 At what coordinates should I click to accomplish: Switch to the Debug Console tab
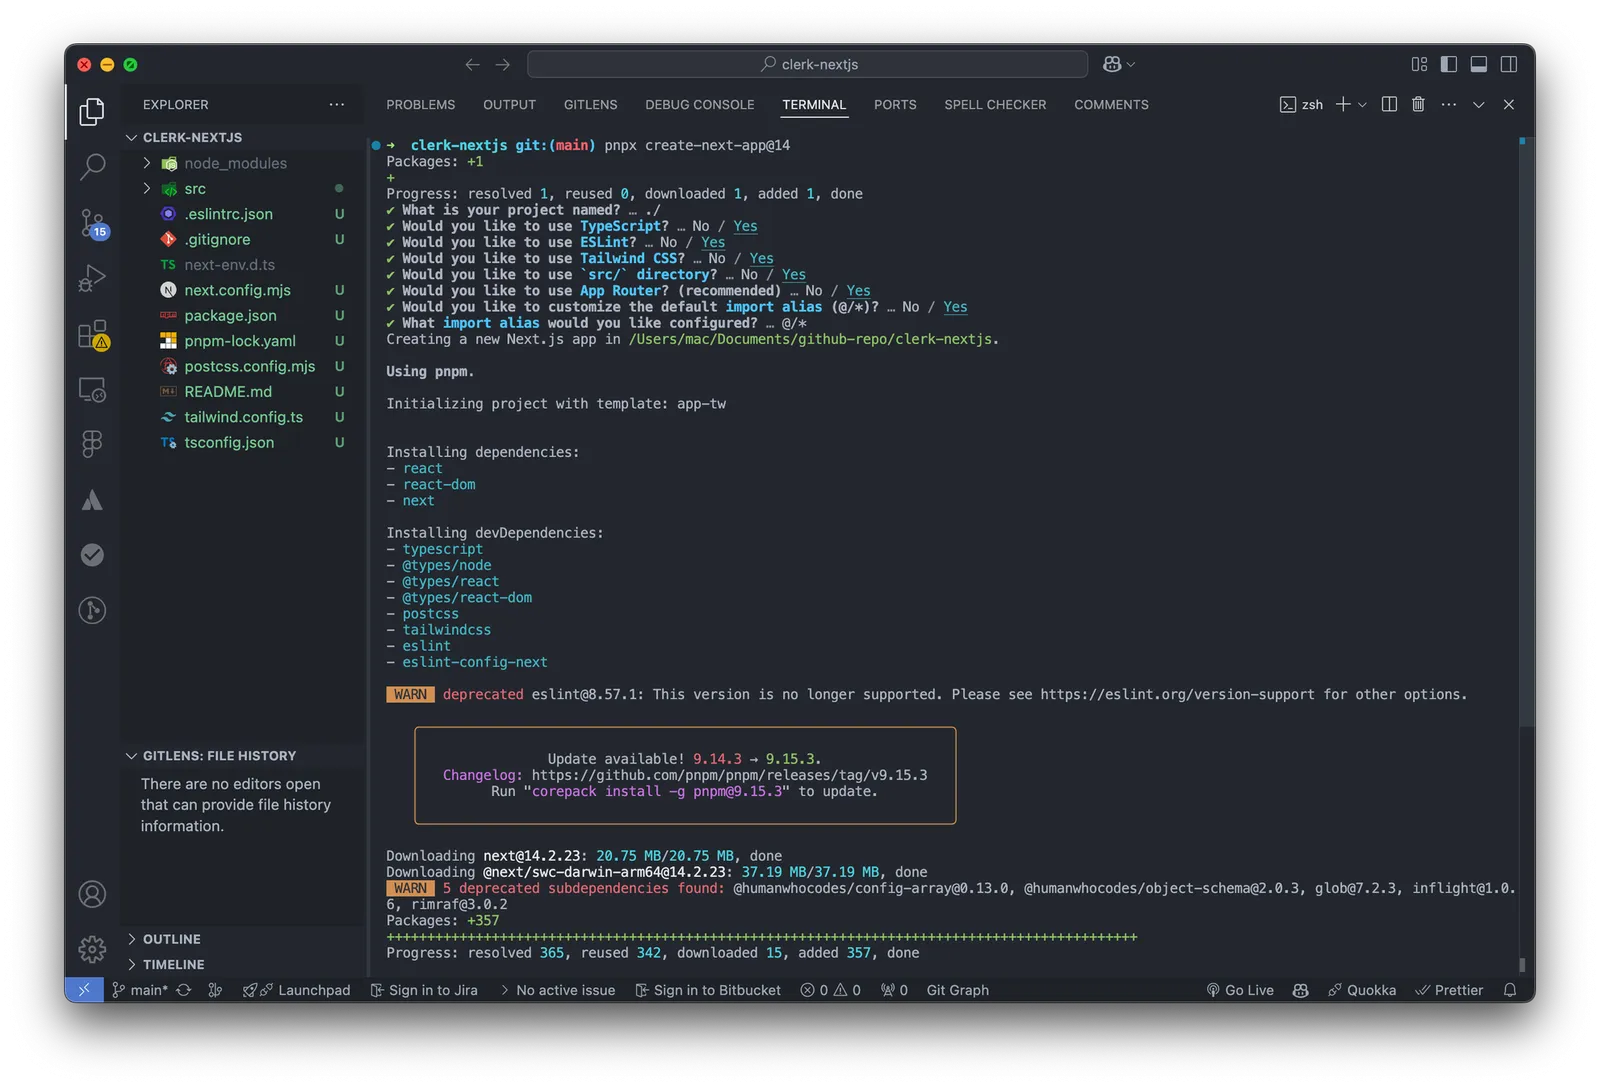[700, 104]
